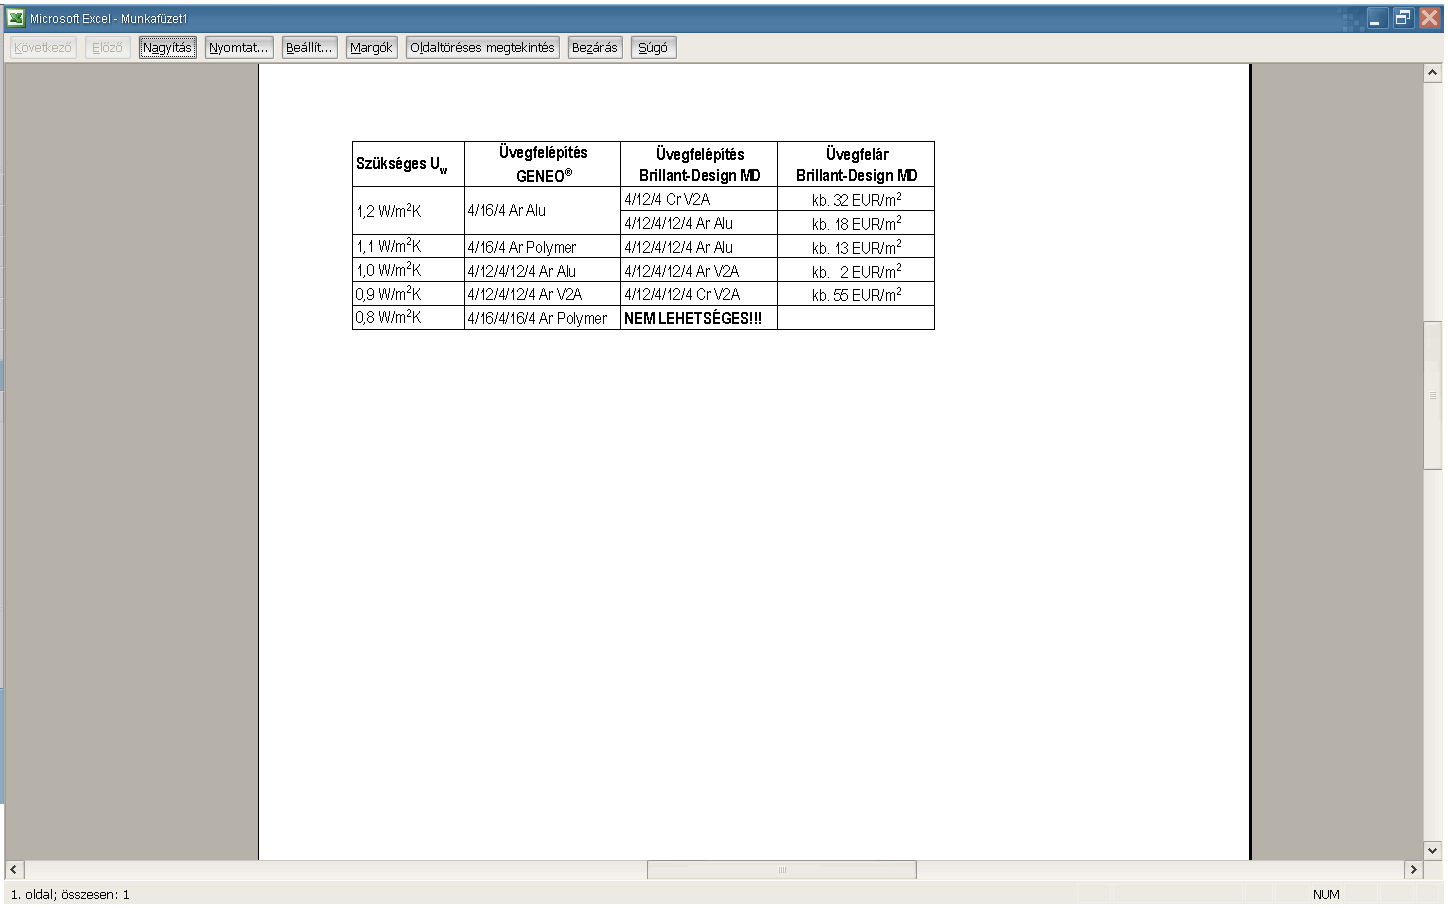Image resolution: width=1448 pixels, height=908 pixels.
Task: Close print preview with Bezárás button
Action: point(595,47)
